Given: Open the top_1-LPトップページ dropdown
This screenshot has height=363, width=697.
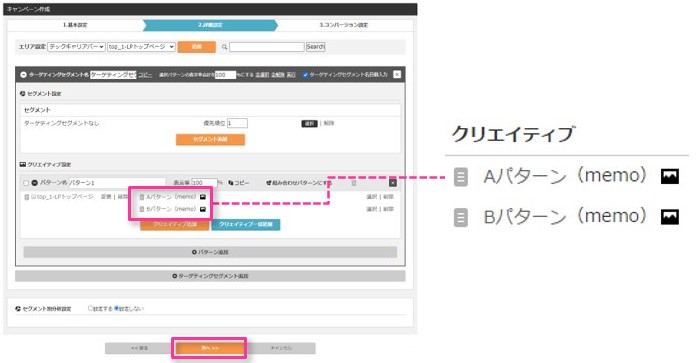Looking at the screenshot, I should point(141,47).
